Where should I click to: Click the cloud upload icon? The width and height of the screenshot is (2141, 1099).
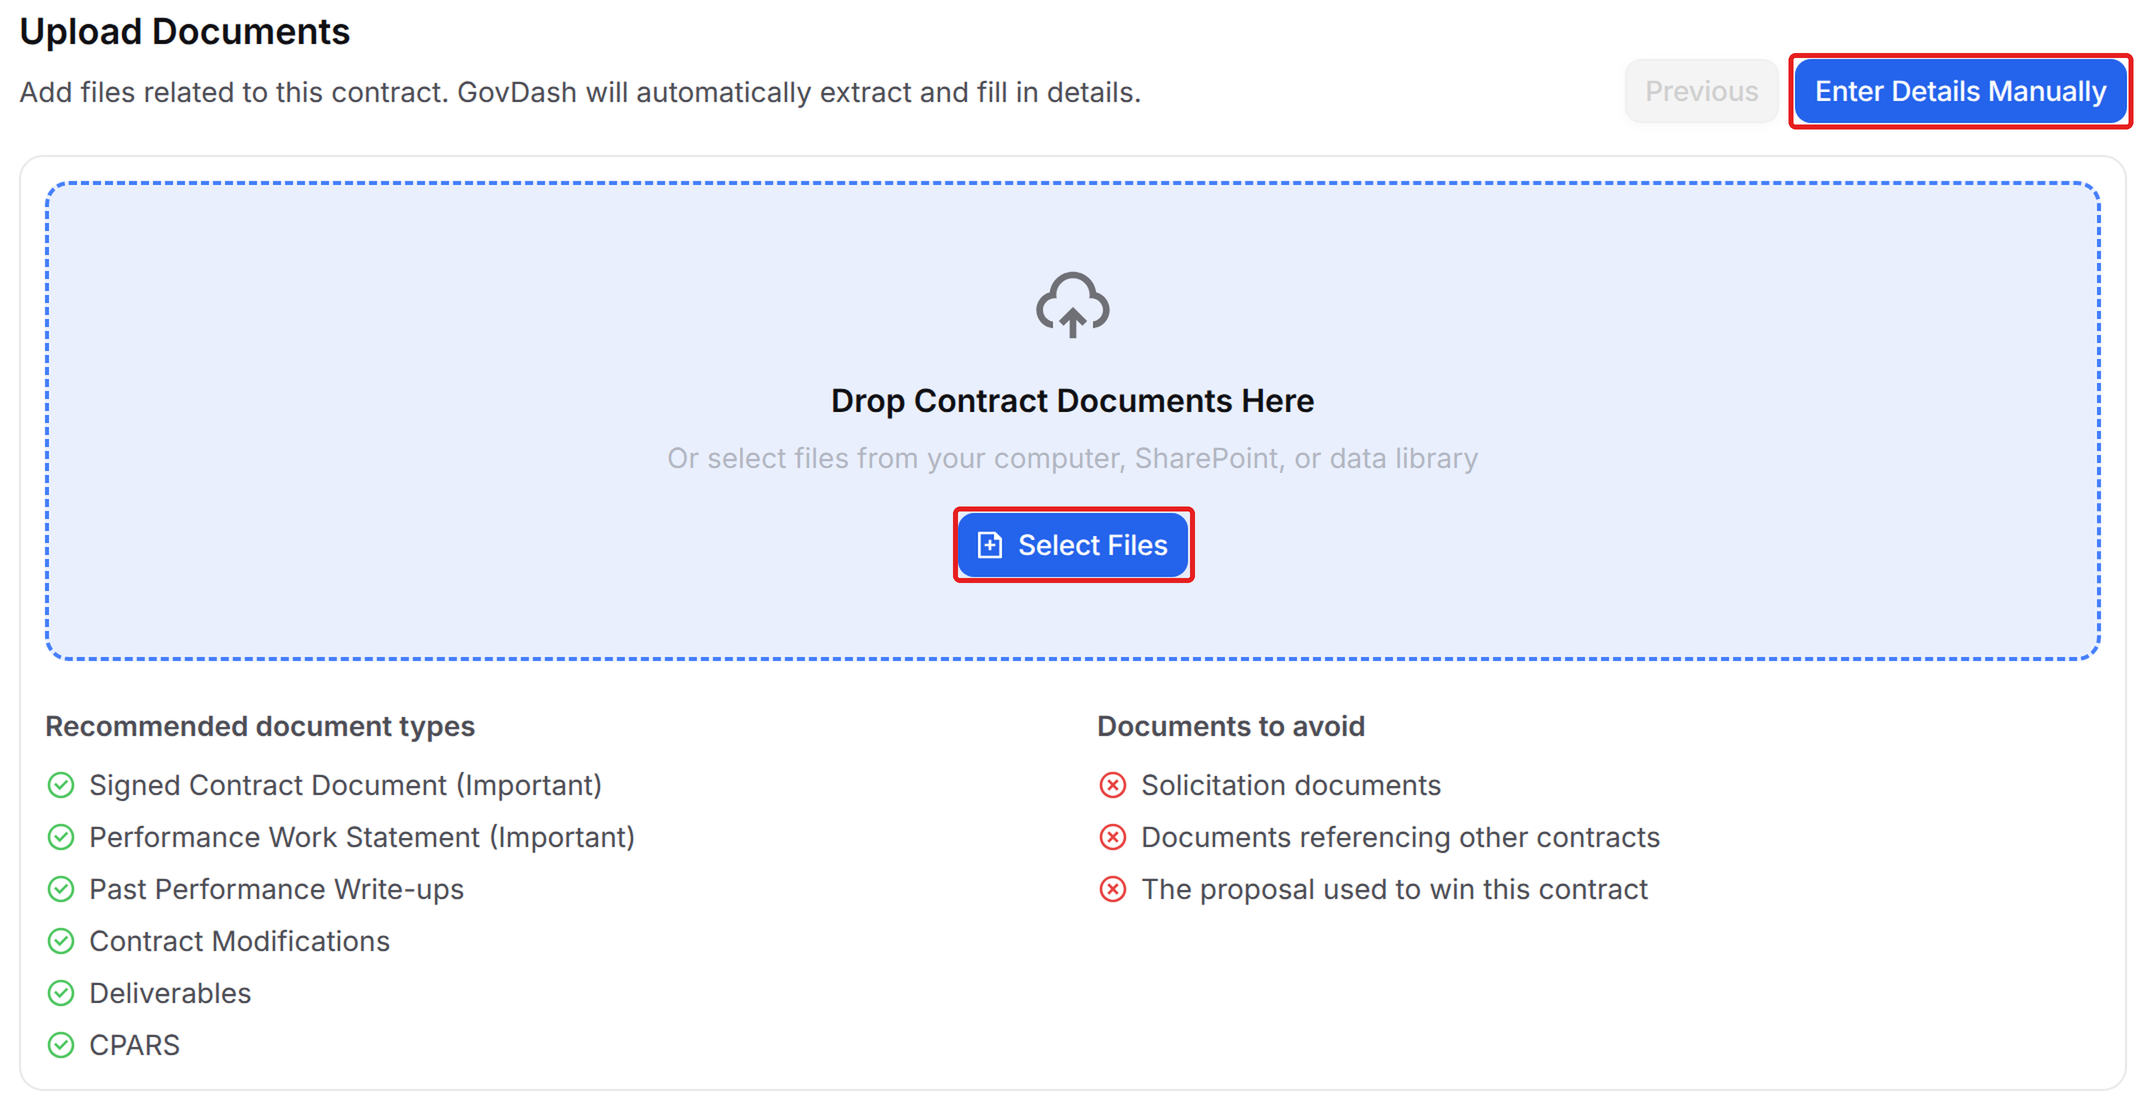coord(1072,304)
